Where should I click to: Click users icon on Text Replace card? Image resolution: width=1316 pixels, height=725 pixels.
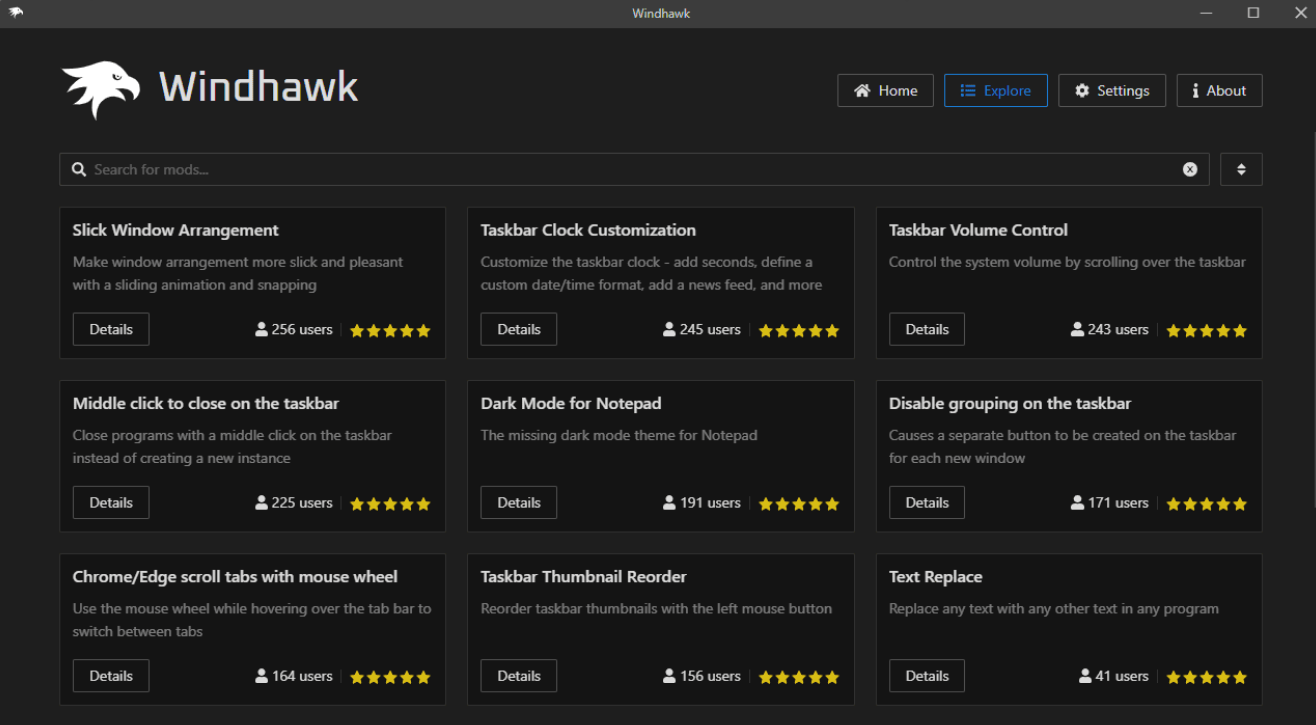click(1085, 676)
